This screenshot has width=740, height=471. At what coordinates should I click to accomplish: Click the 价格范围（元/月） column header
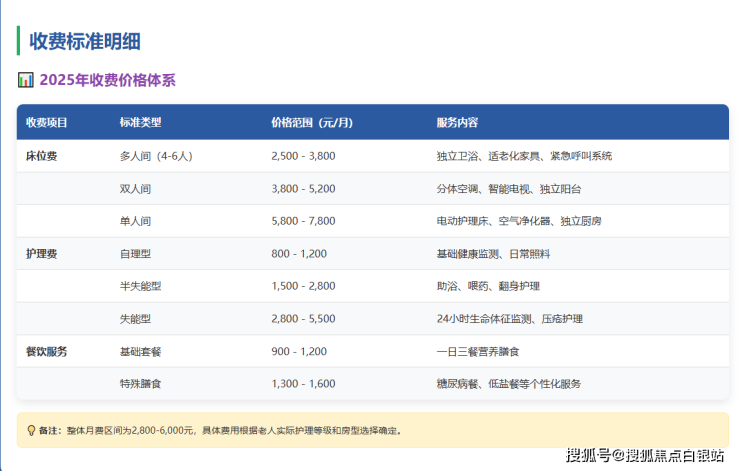click(x=312, y=123)
